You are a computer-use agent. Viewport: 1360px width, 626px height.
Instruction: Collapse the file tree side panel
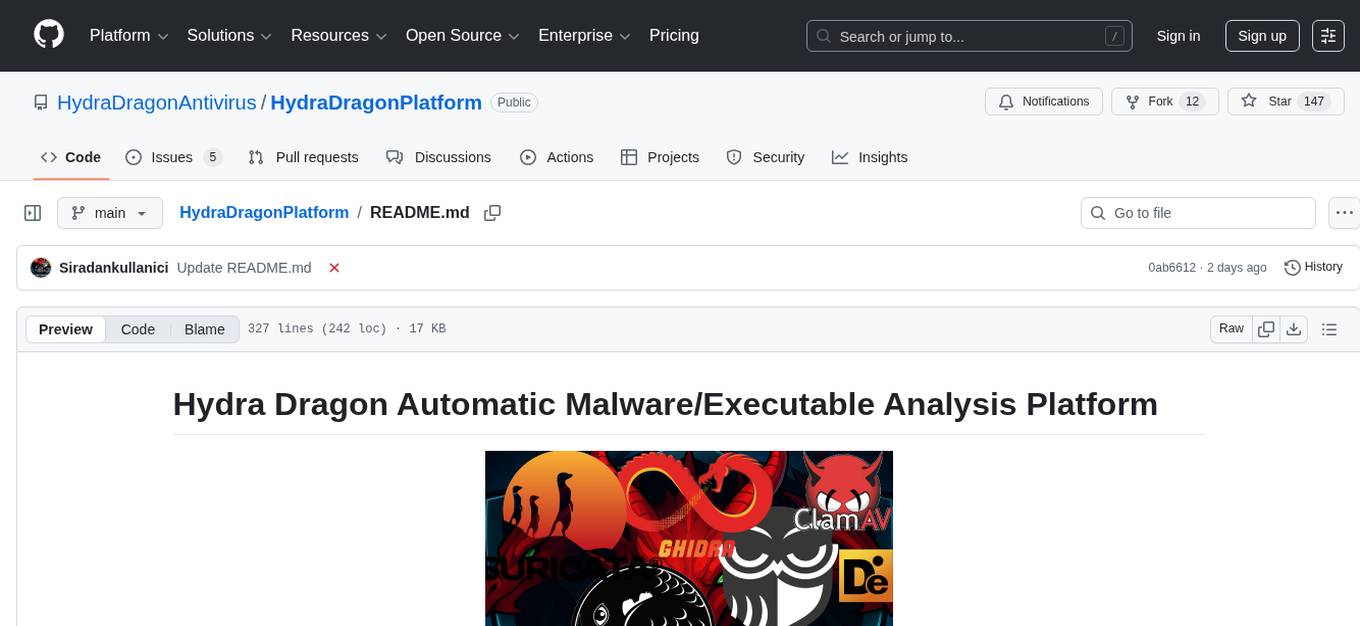(33, 213)
